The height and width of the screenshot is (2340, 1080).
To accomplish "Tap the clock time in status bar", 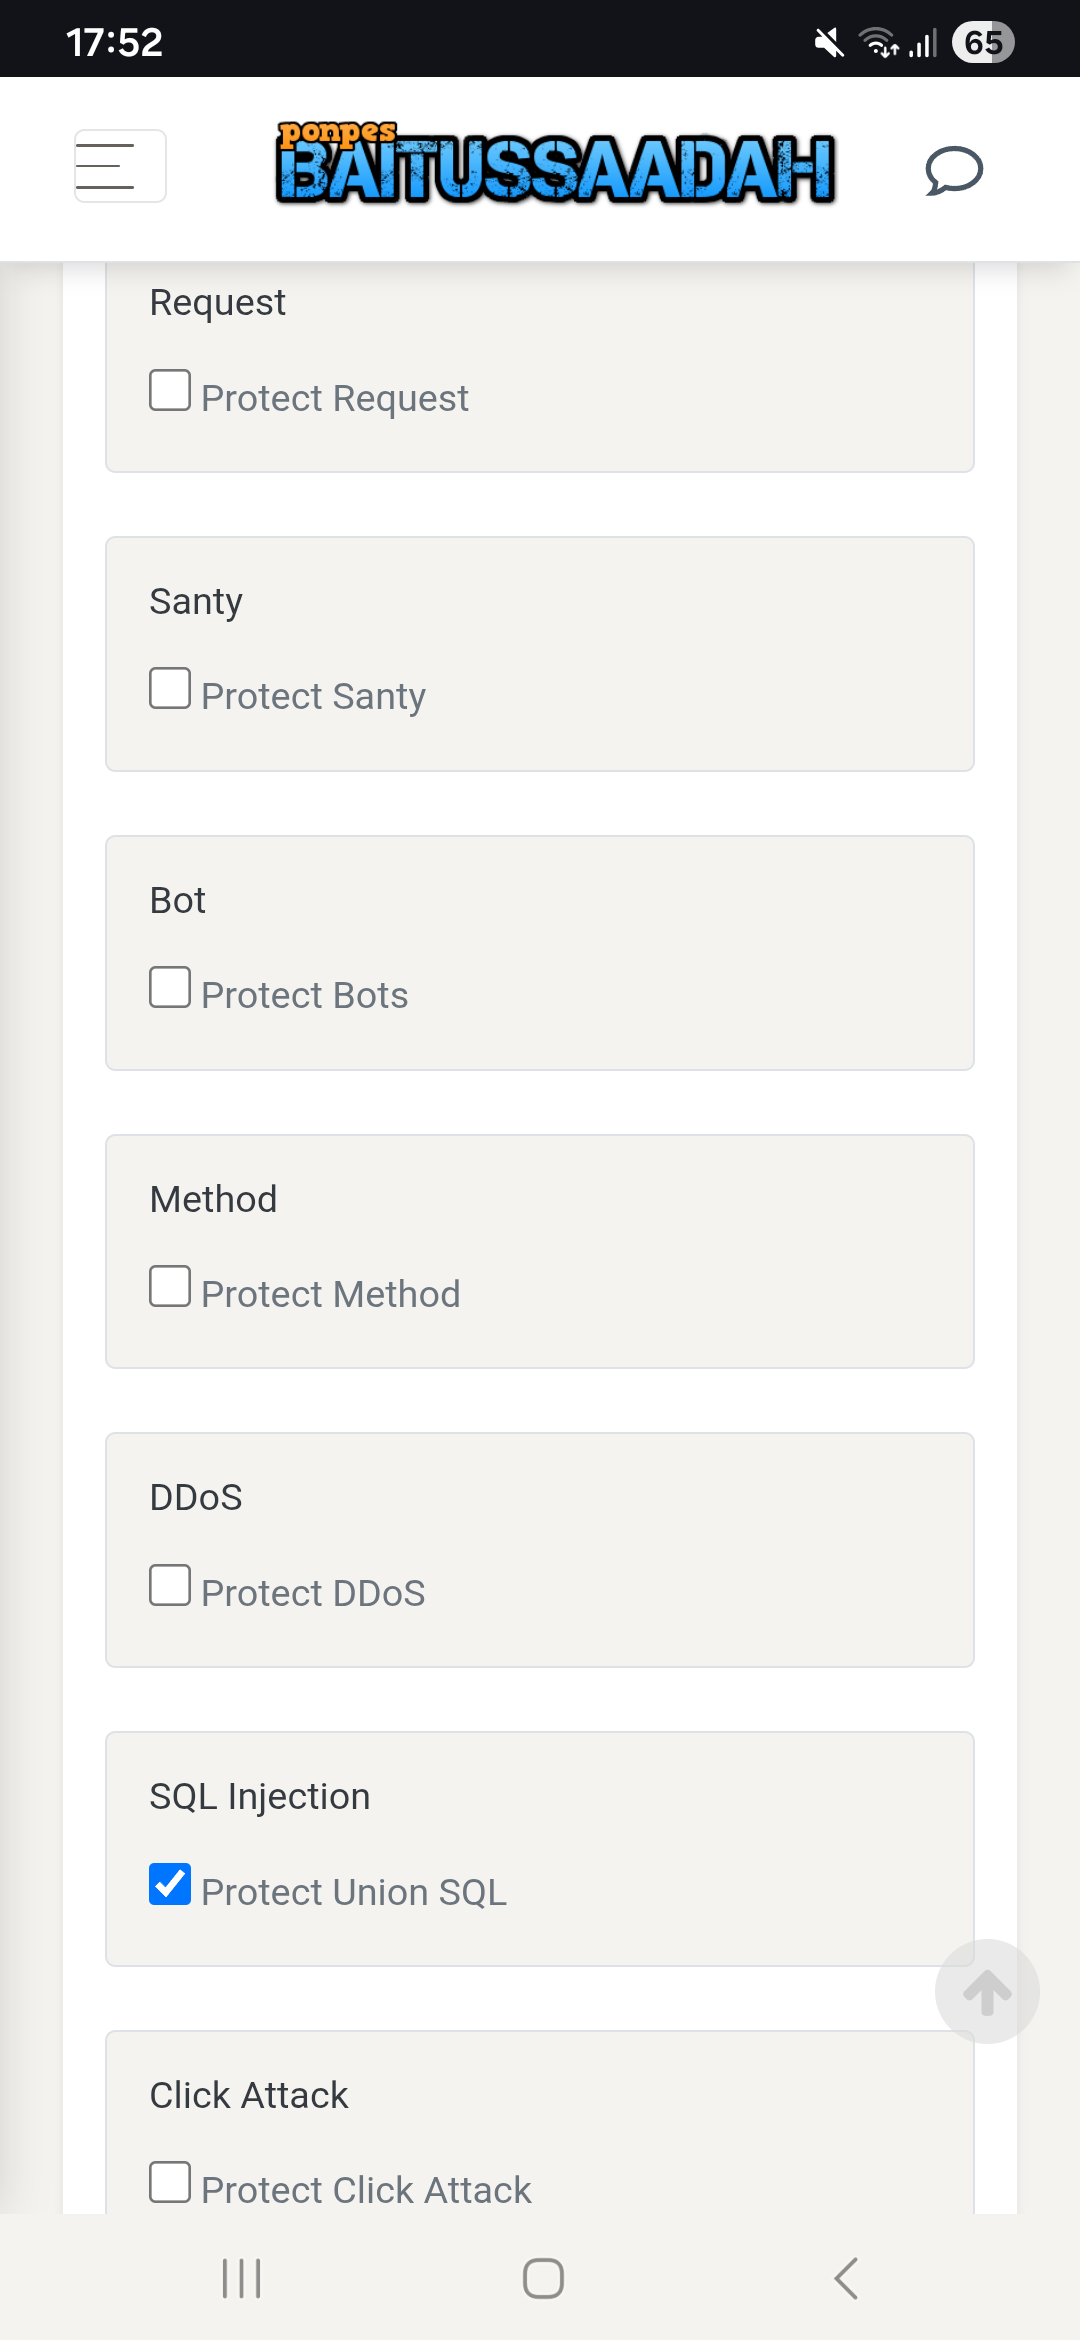I will (114, 42).
